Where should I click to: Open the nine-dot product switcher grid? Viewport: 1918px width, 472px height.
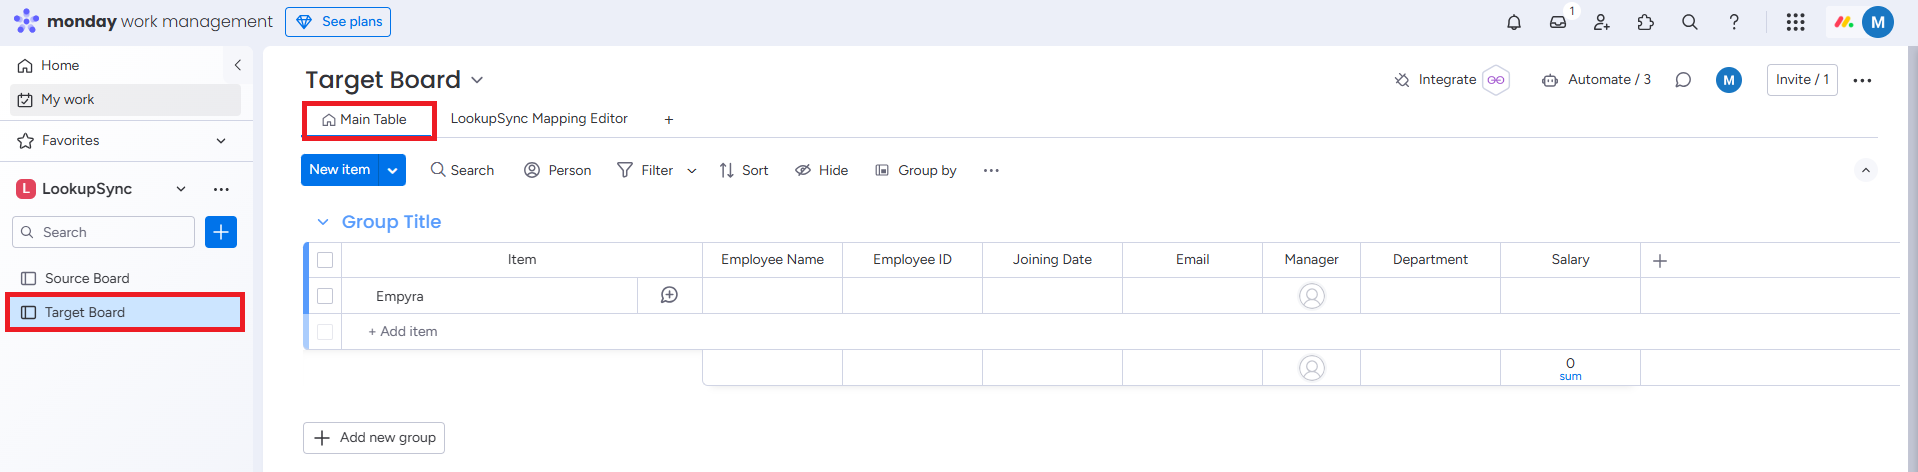pos(1796,22)
